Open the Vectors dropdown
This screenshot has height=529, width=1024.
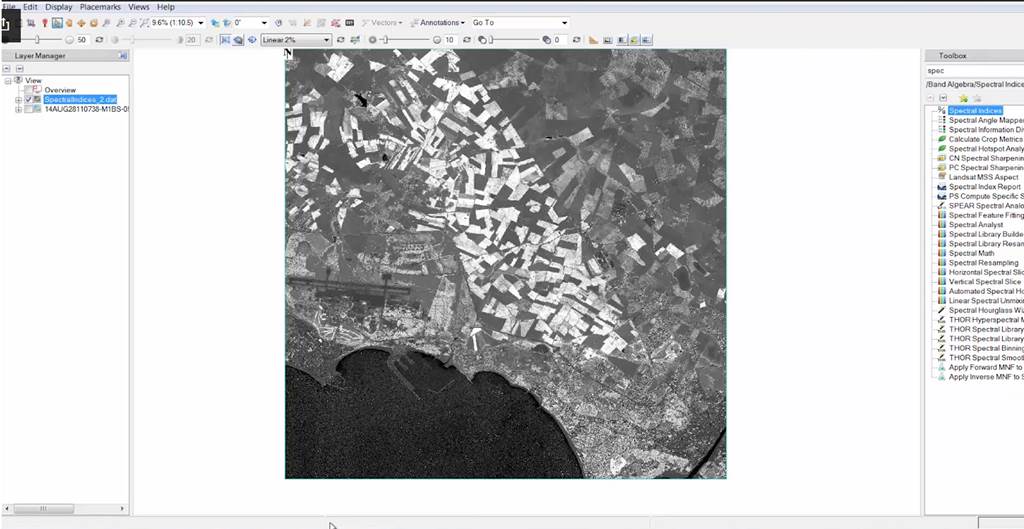(382, 23)
